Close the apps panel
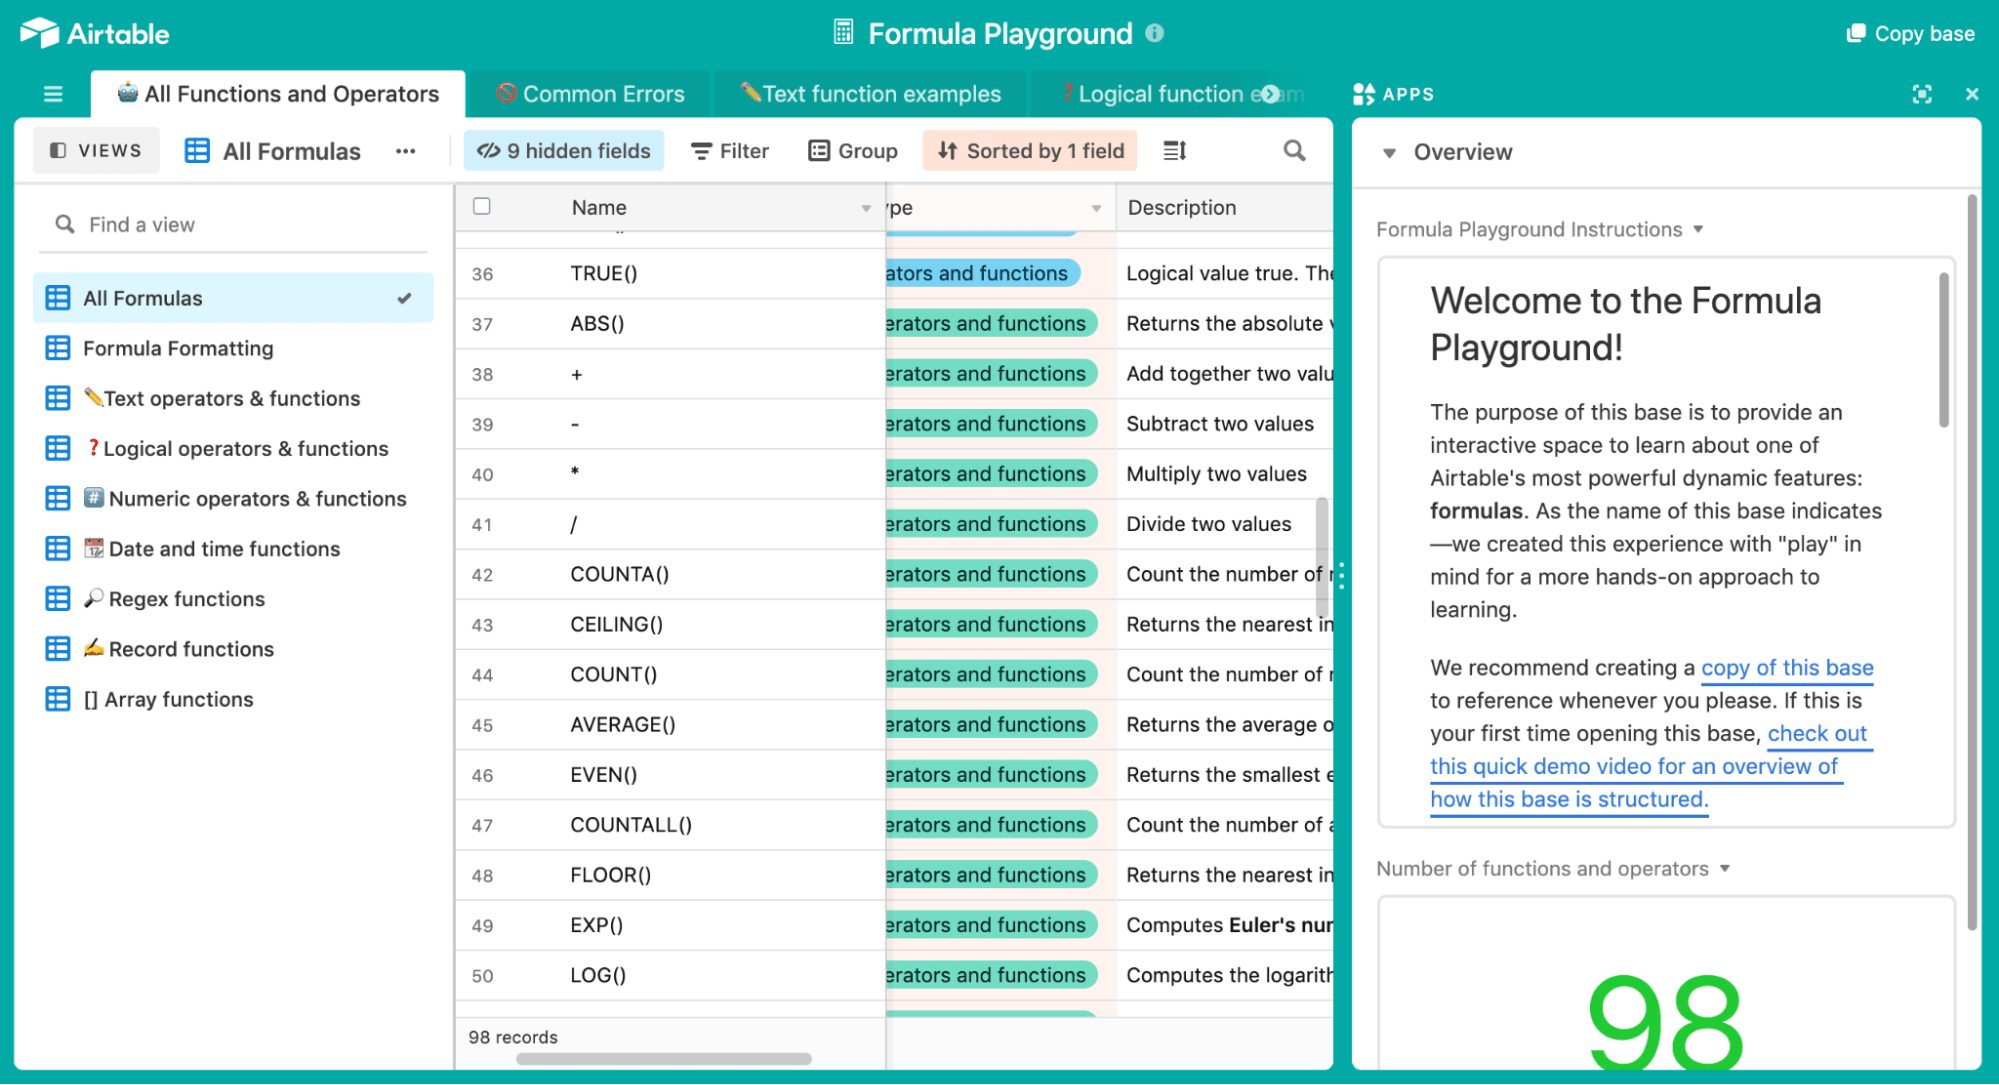 [x=1971, y=94]
